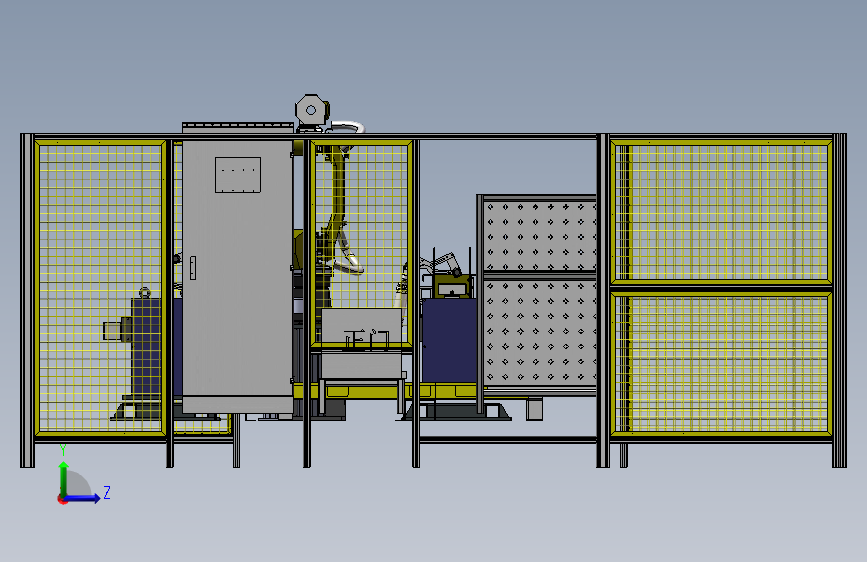Click the green Y axis arrow of triad
This screenshot has width=867, height=562.
63,478
